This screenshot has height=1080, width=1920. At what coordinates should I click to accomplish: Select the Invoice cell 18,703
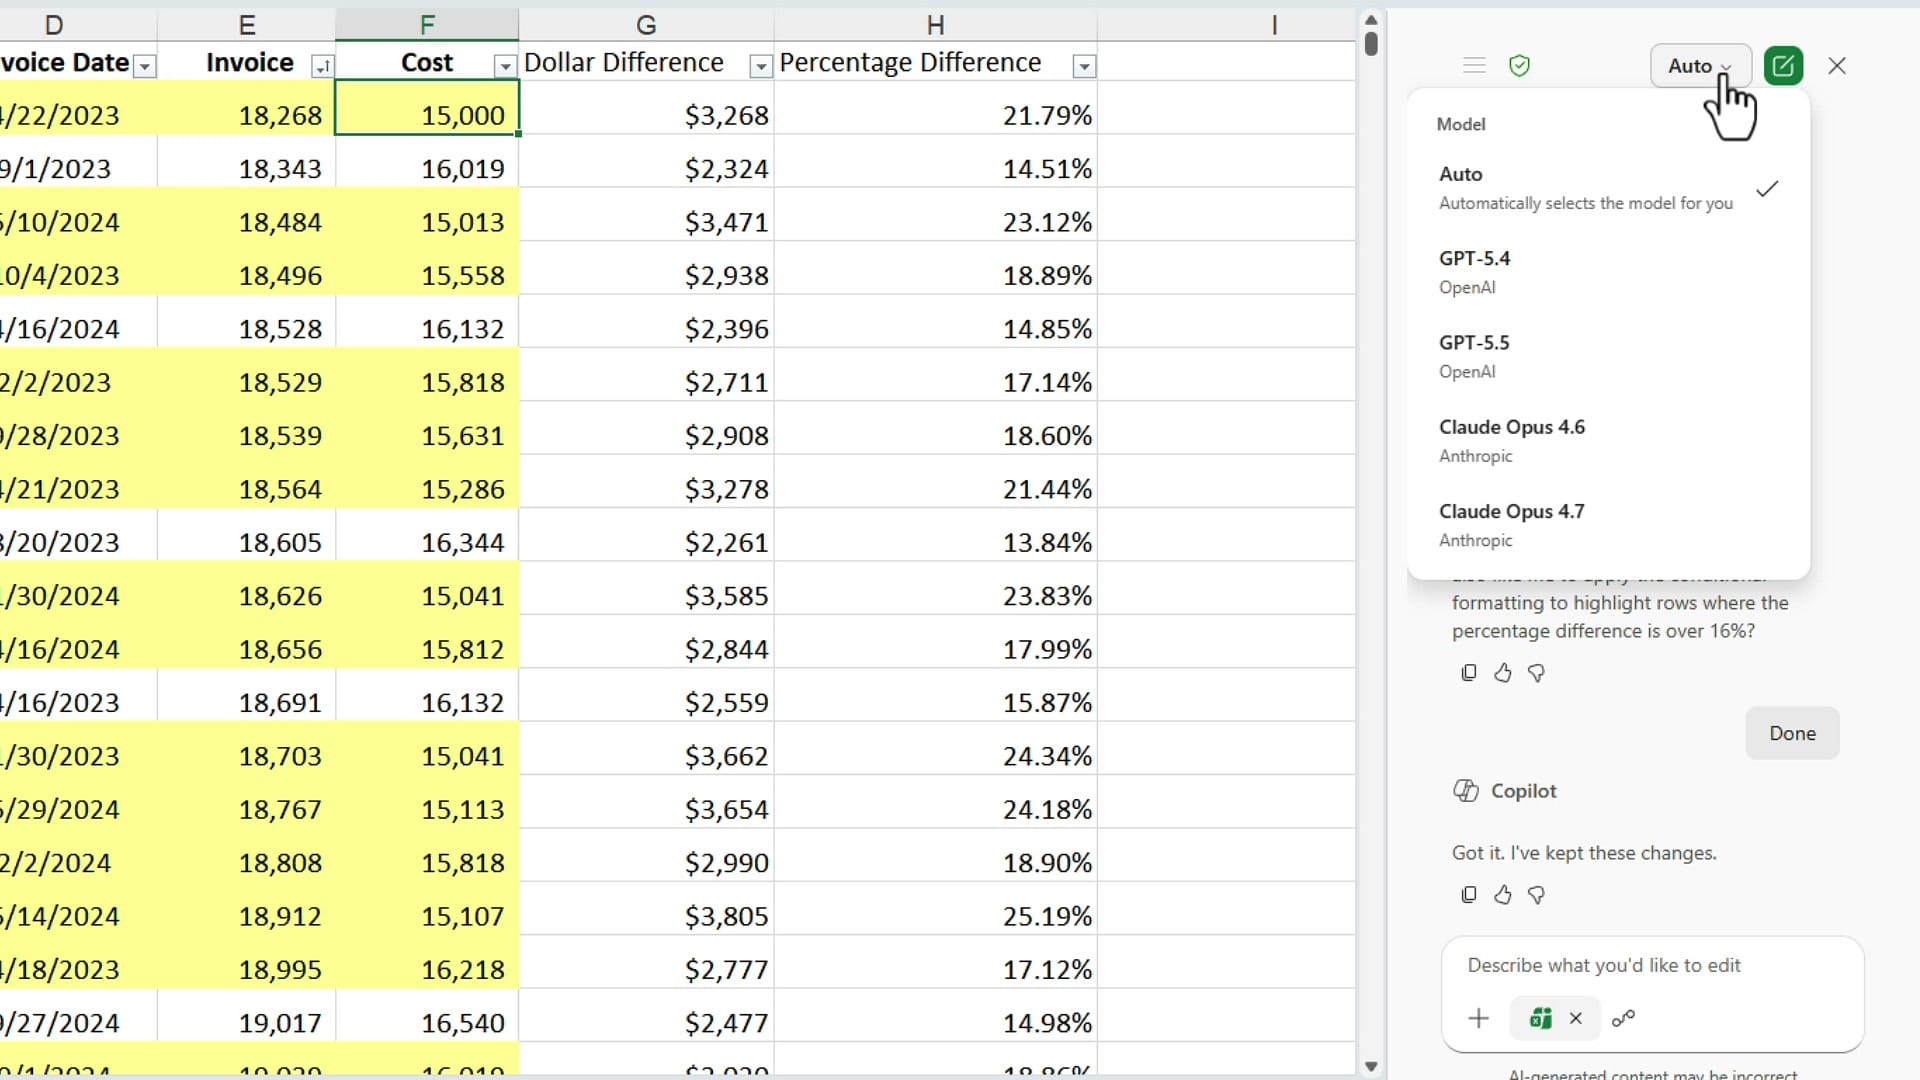[x=247, y=748]
